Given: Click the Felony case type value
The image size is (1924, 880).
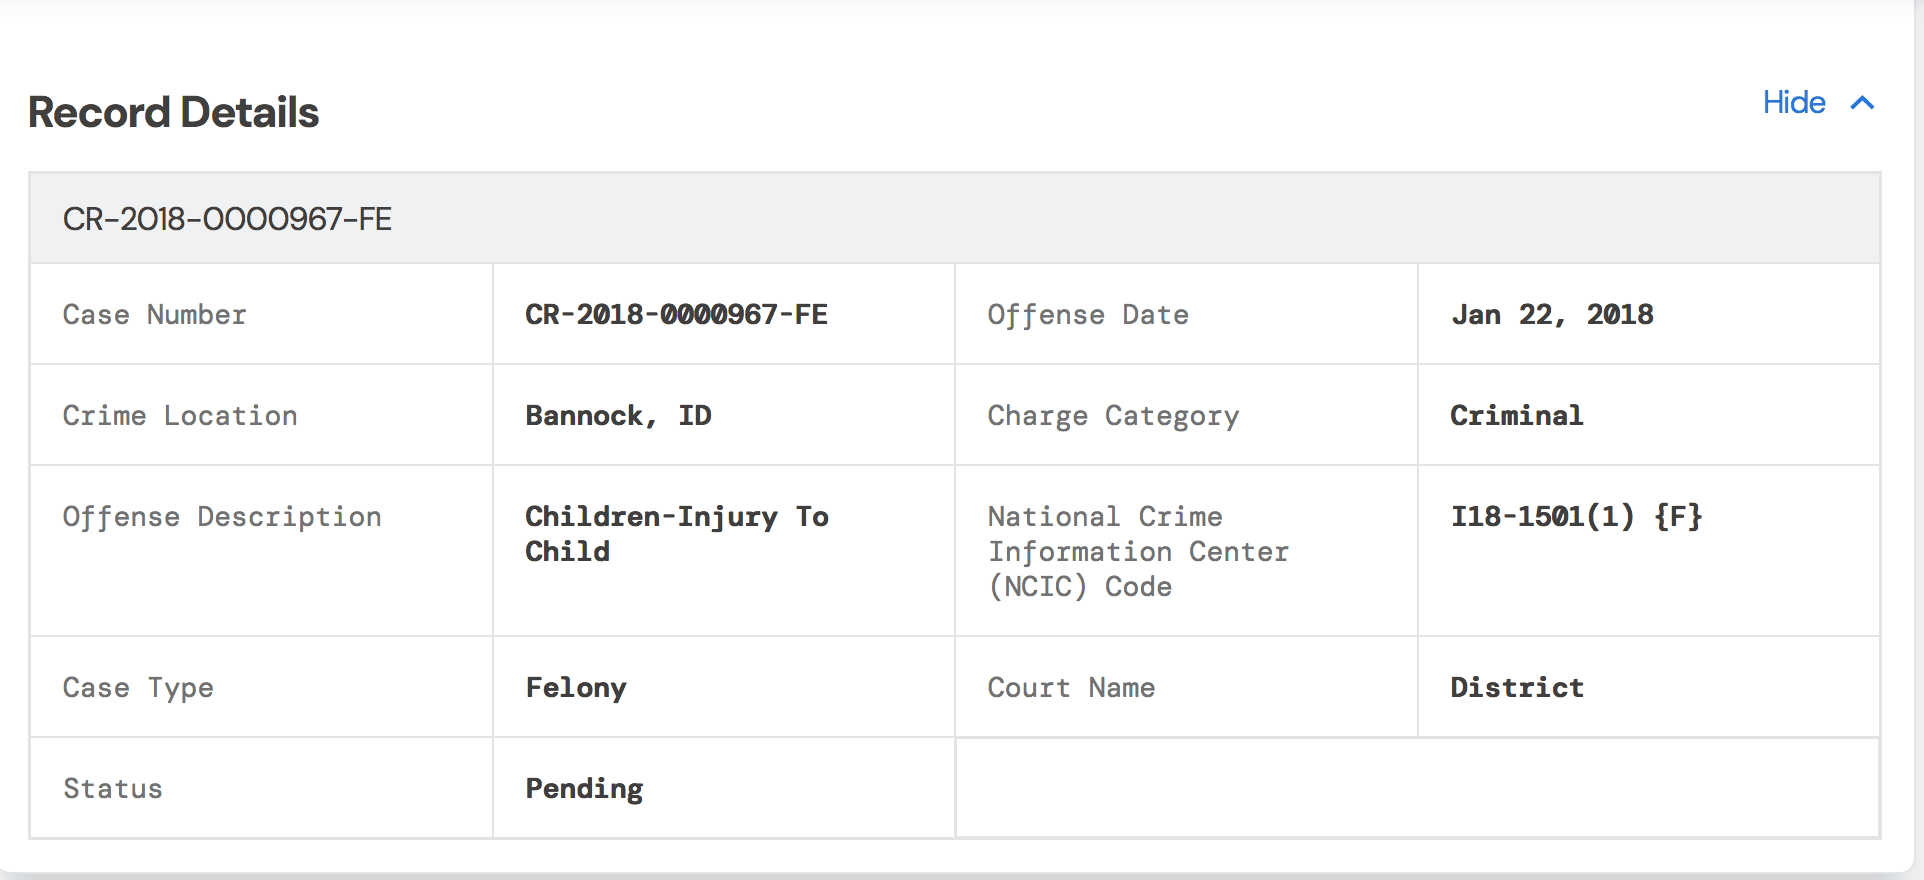Looking at the screenshot, I should tap(576, 688).
